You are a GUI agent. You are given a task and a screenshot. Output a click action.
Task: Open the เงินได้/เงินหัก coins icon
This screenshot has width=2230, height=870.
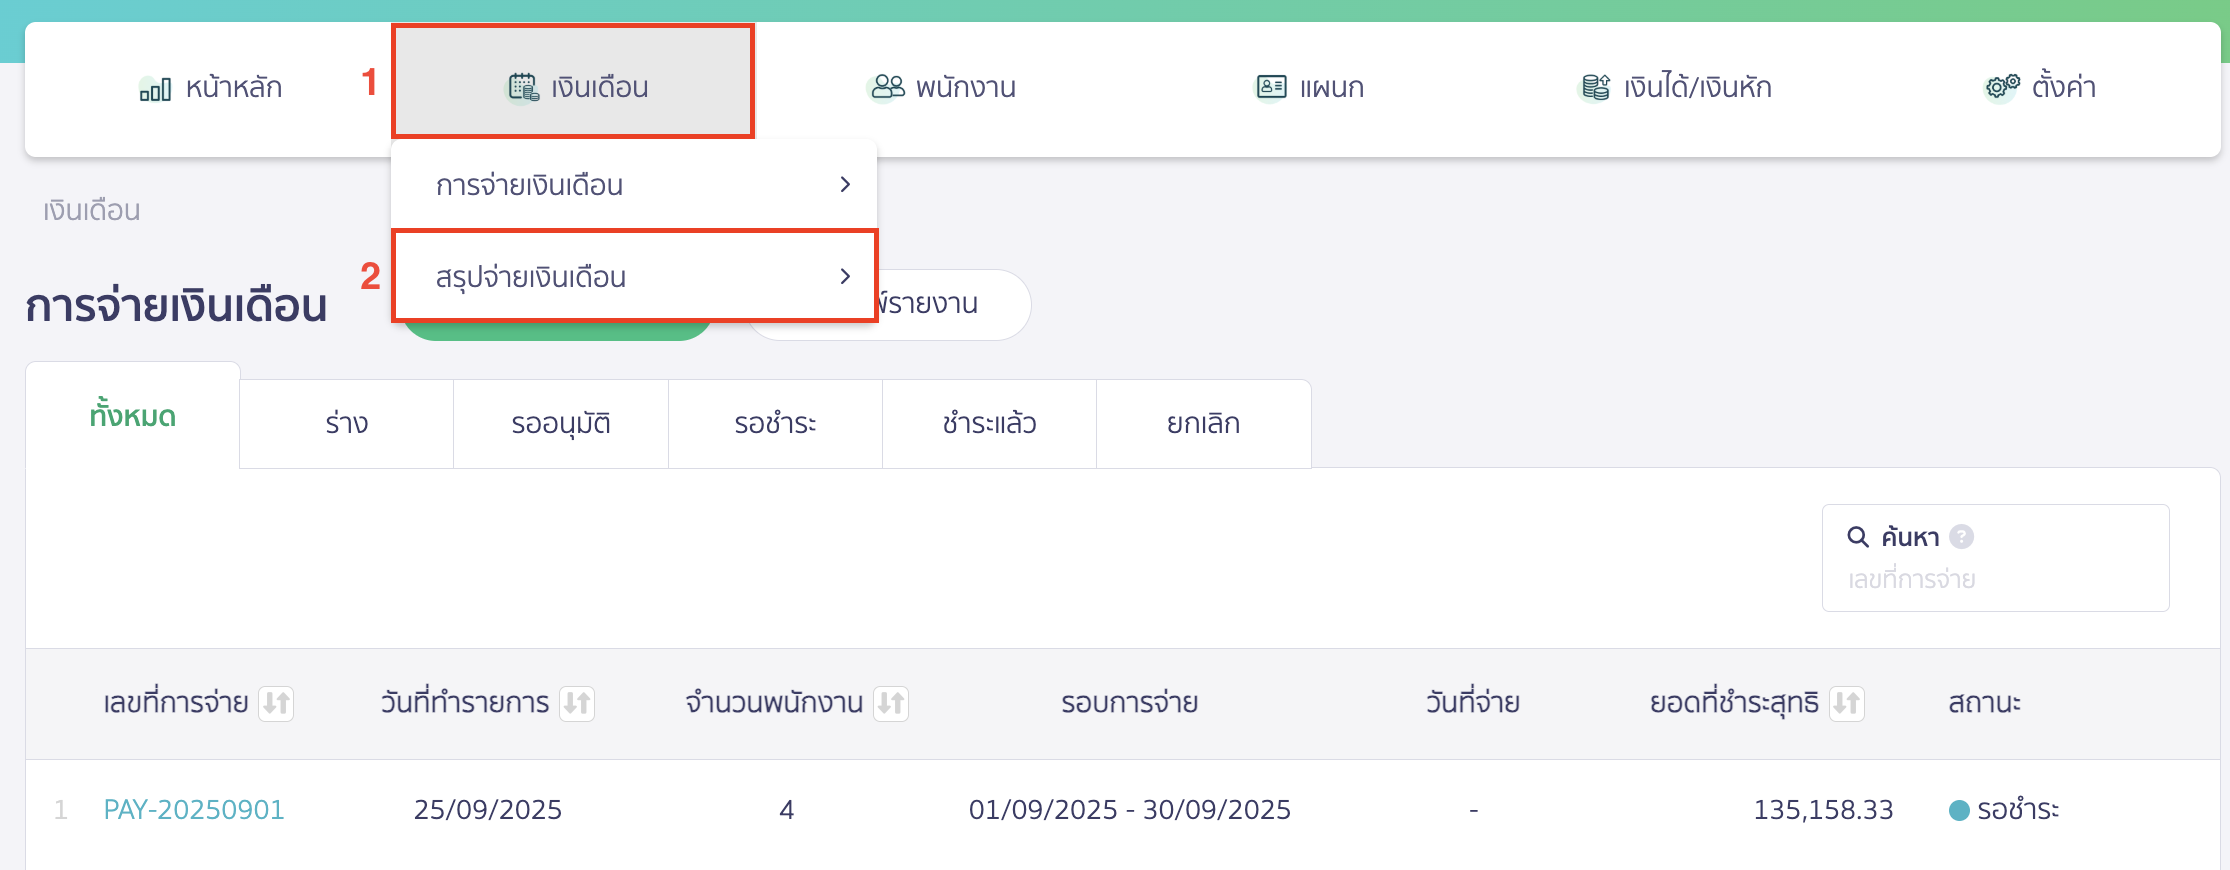pyautogui.click(x=1593, y=86)
